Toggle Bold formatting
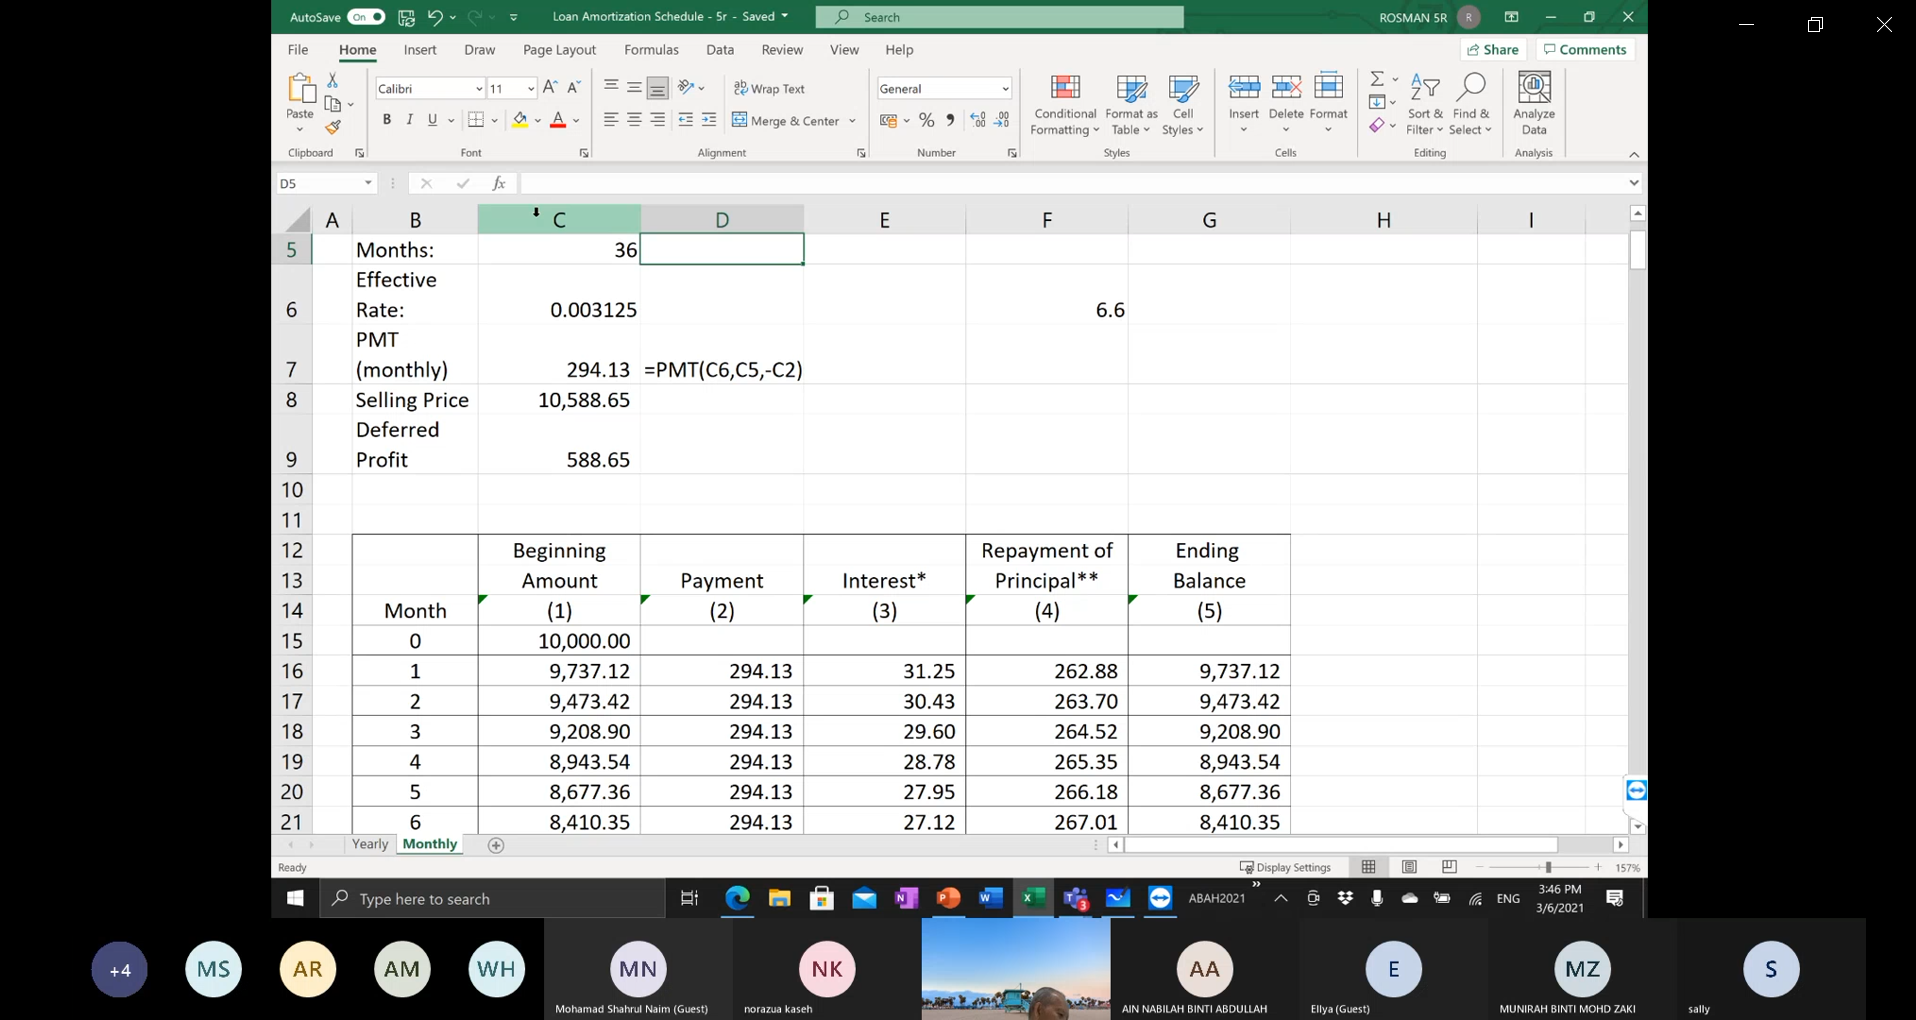The width and height of the screenshot is (1916, 1020). pyautogui.click(x=386, y=121)
